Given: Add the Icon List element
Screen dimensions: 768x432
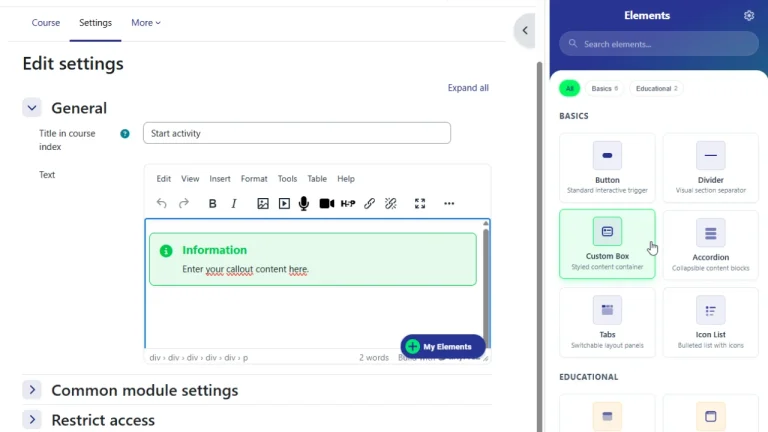Looking at the screenshot, I should 710,322.
